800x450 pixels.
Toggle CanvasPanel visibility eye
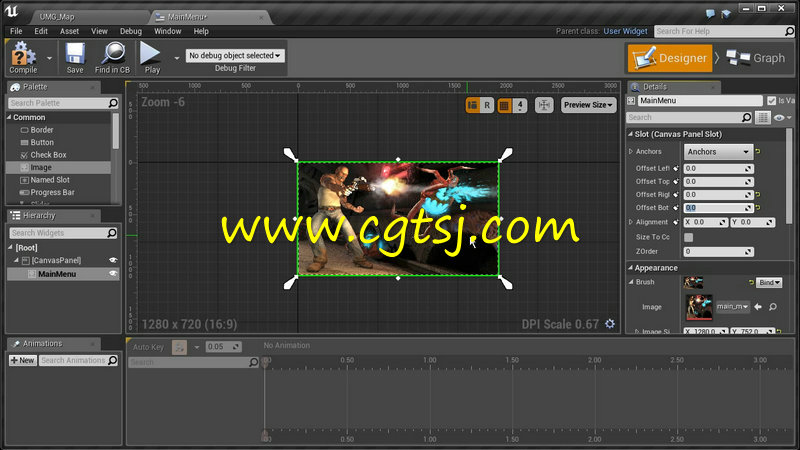[x=113, y=260]
